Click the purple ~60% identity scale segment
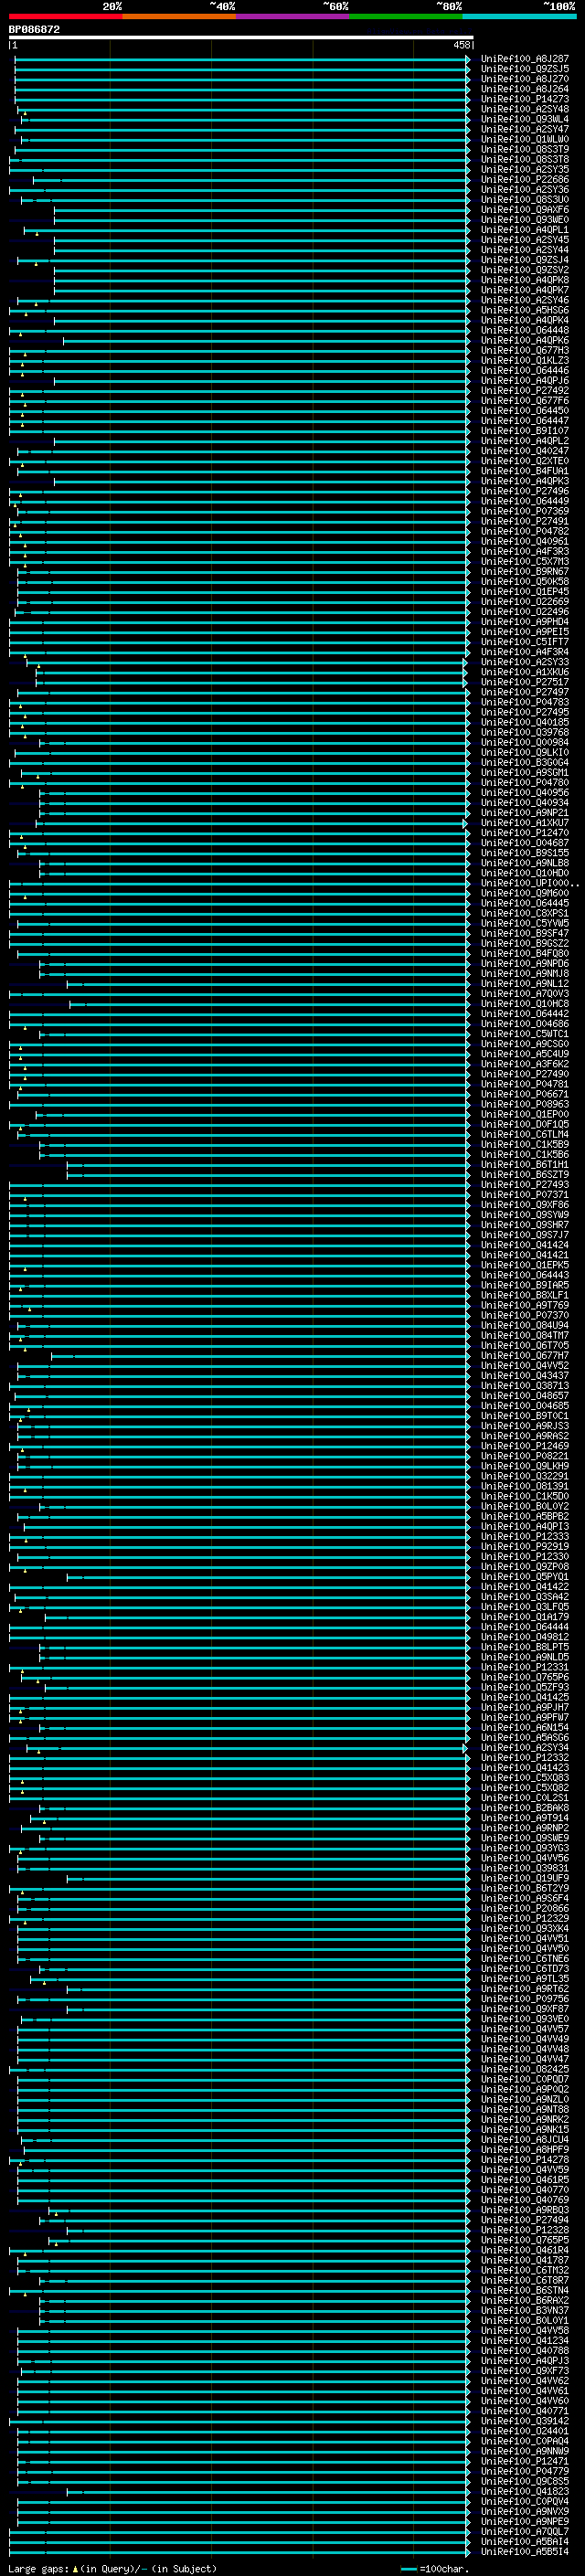 click(292, 16)
